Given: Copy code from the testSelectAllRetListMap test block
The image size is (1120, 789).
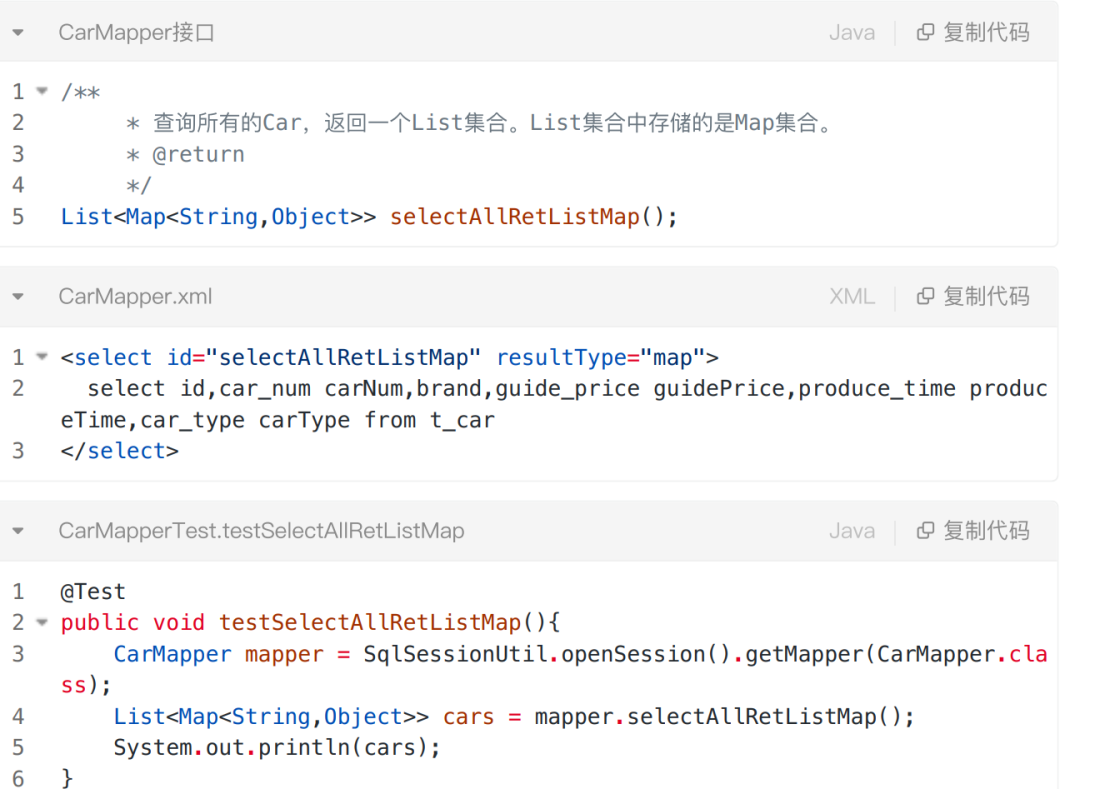Looking at the screenshot, I should [x=973, y=531].
